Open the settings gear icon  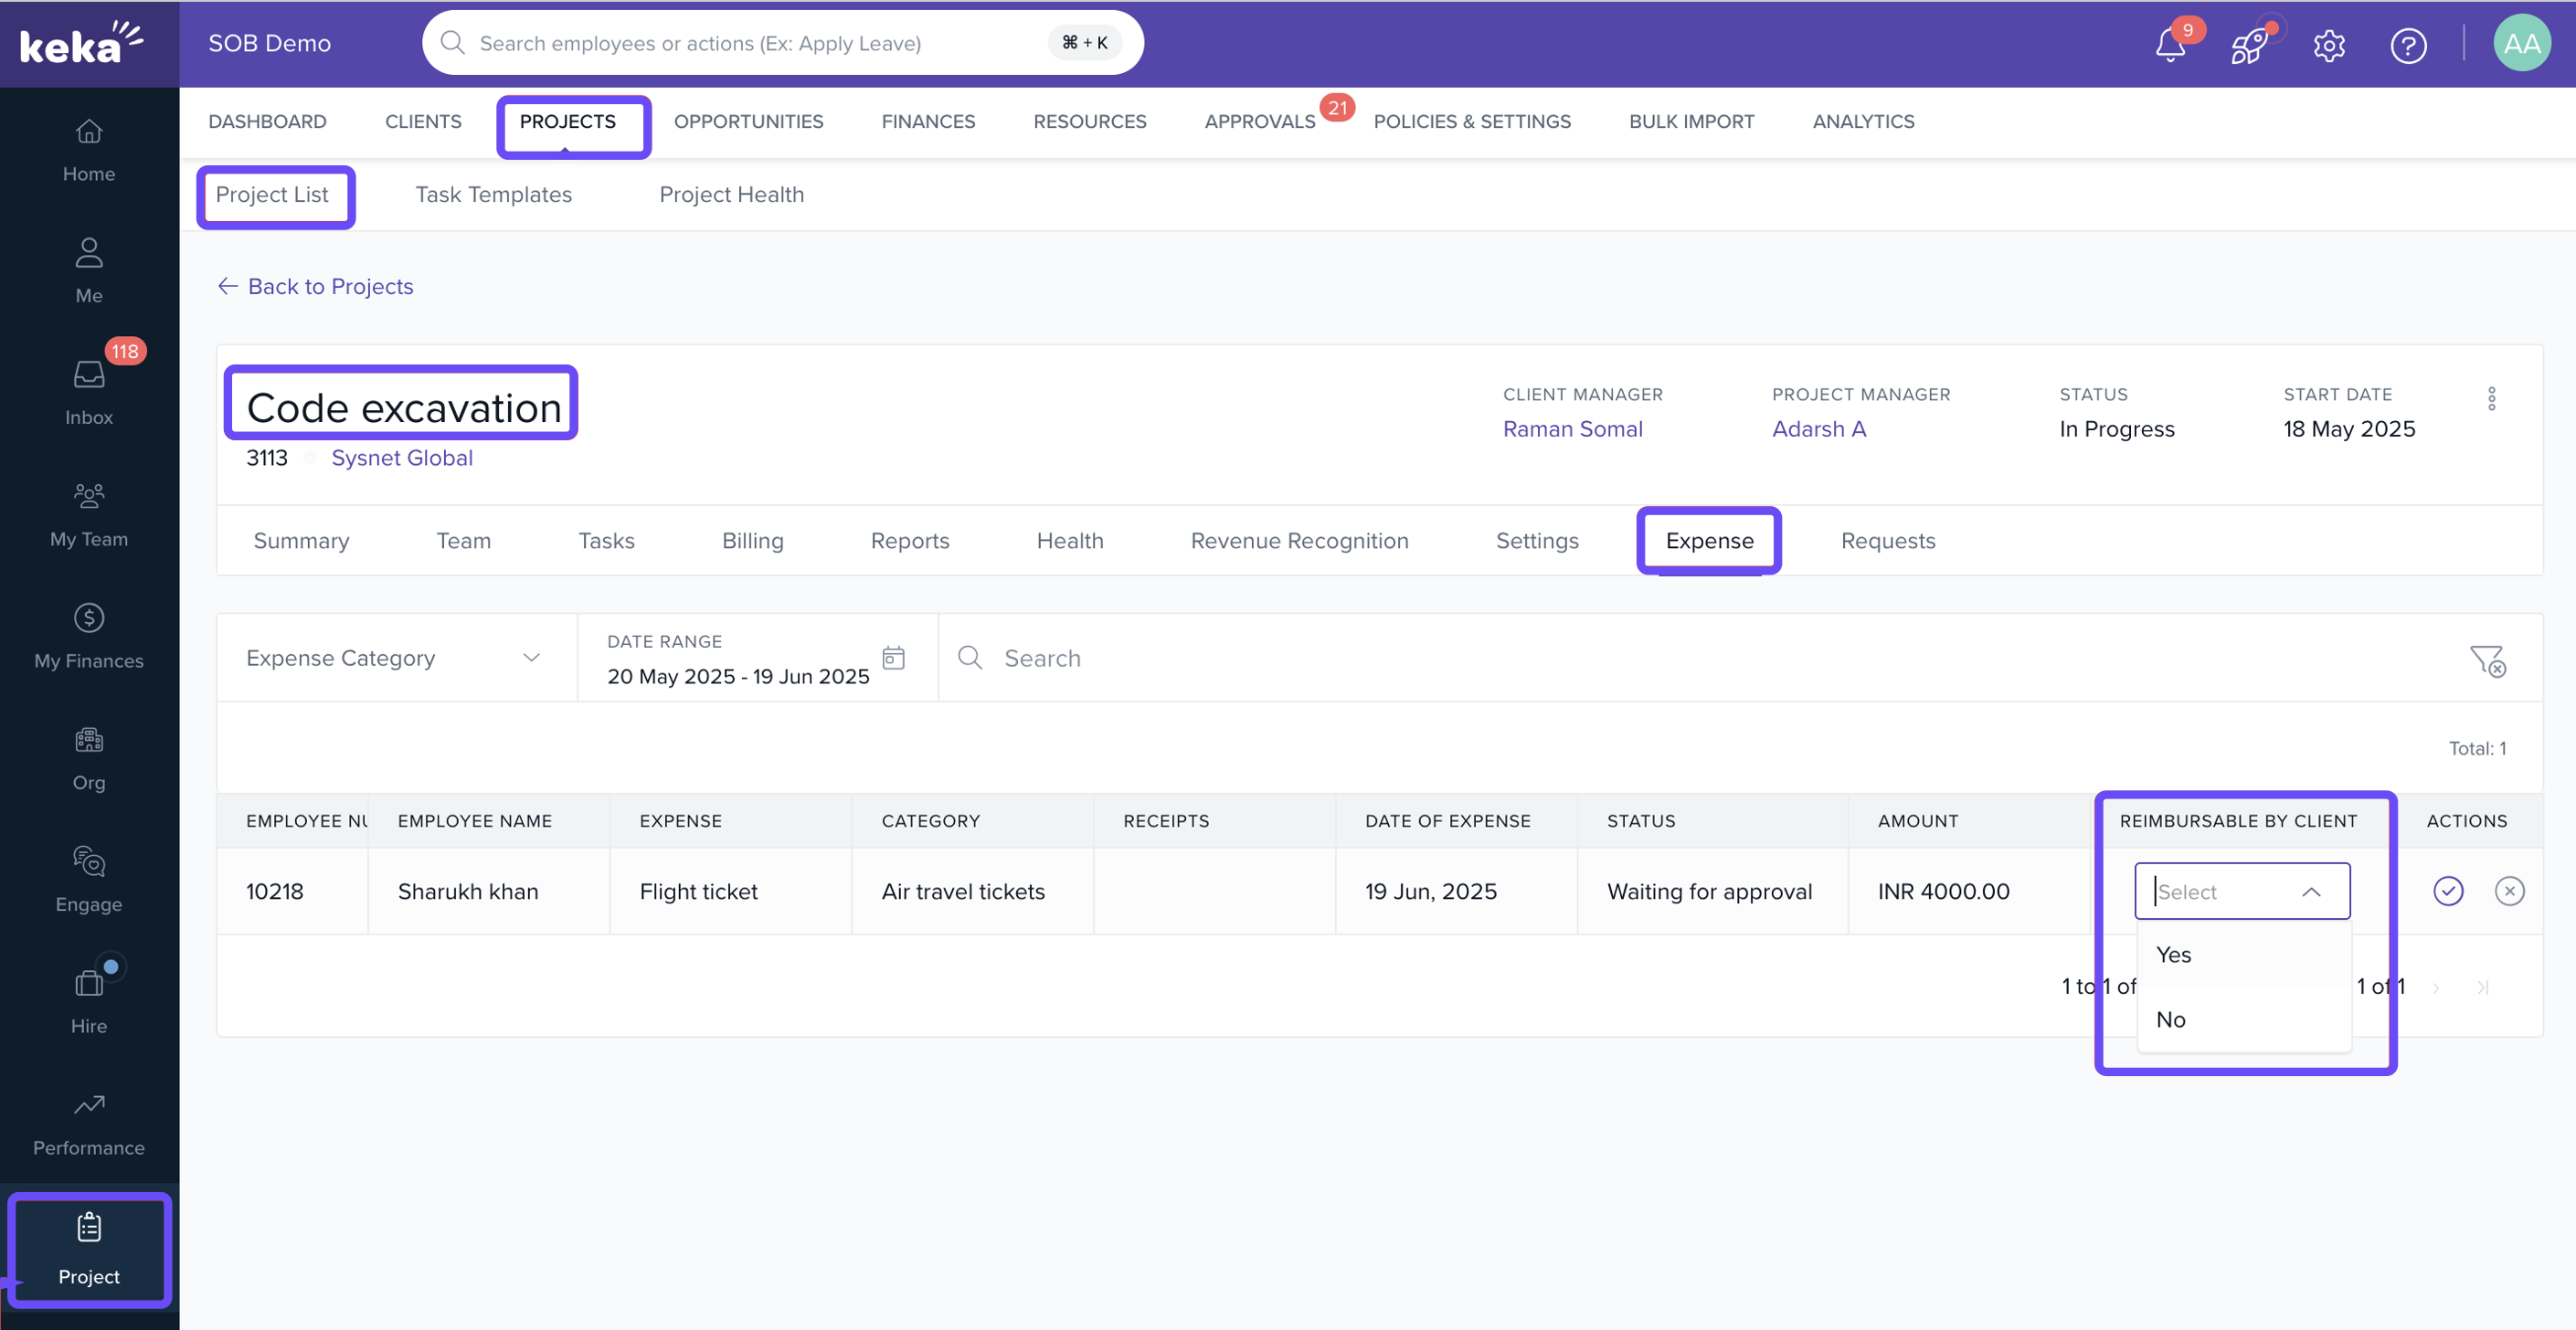pyautogui.click(x=2328, y=45)
